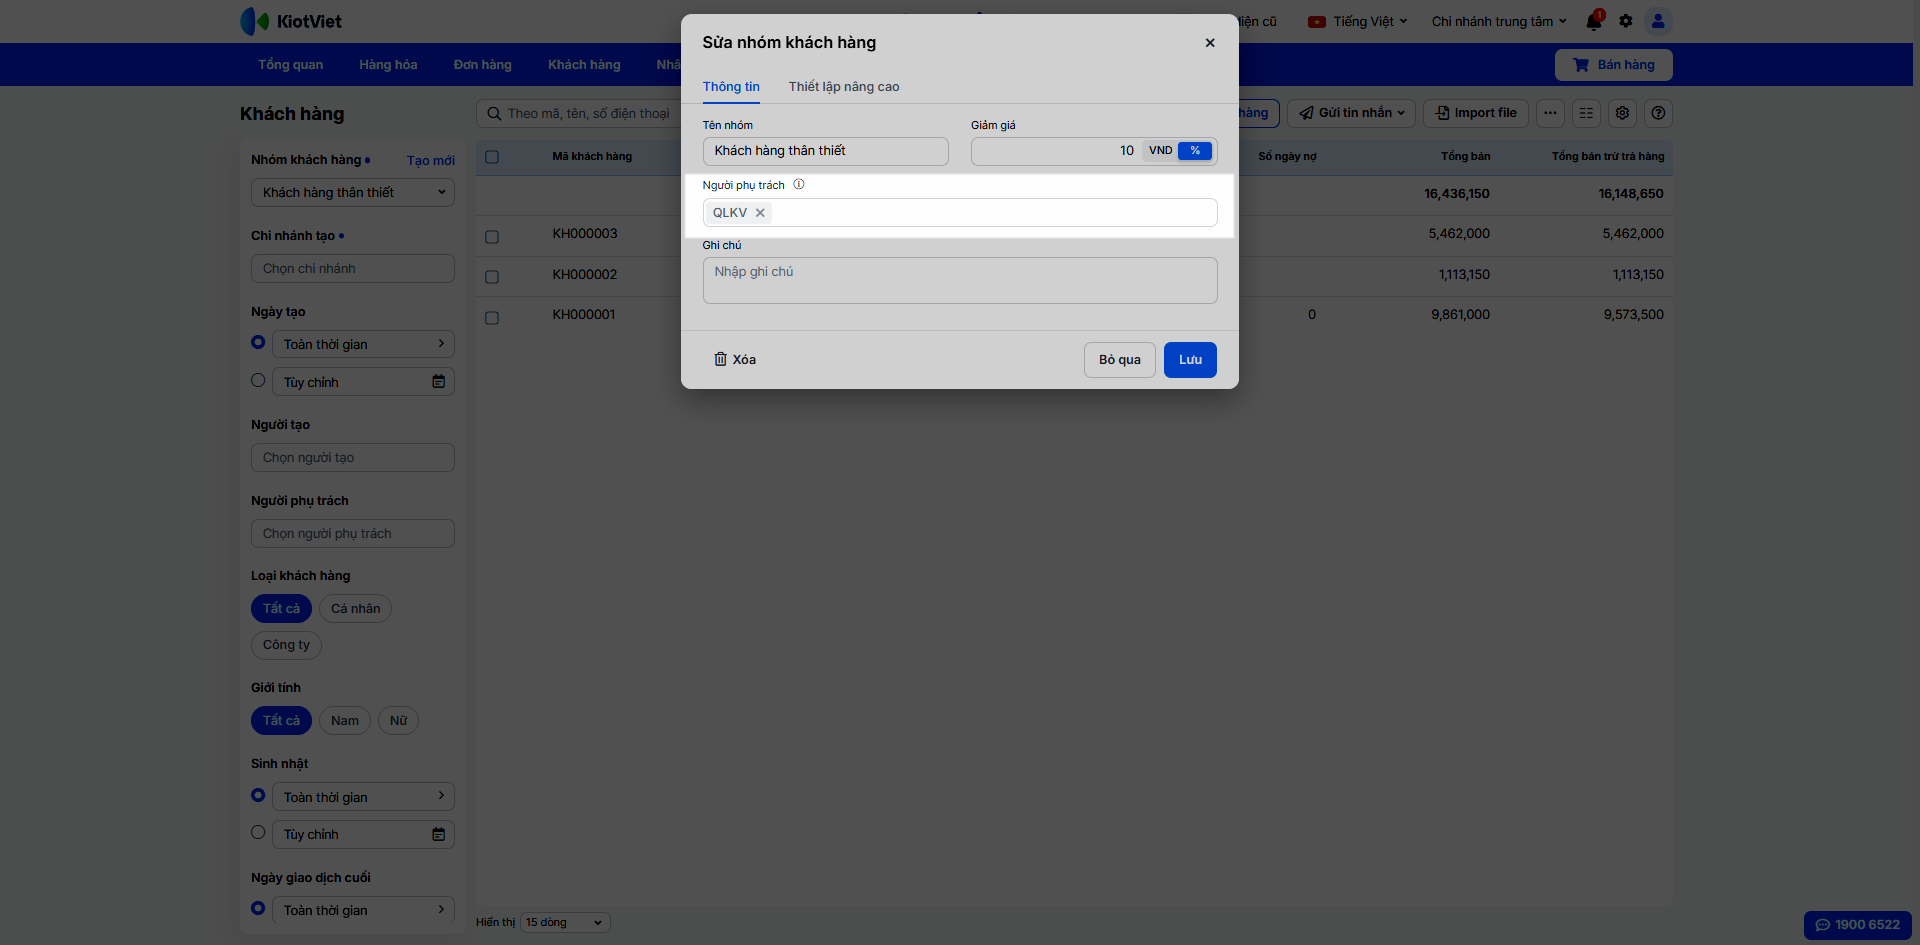Check the KH000001 row checkbox
Screen dimensions: 1920x945
[x=492, y=318]
